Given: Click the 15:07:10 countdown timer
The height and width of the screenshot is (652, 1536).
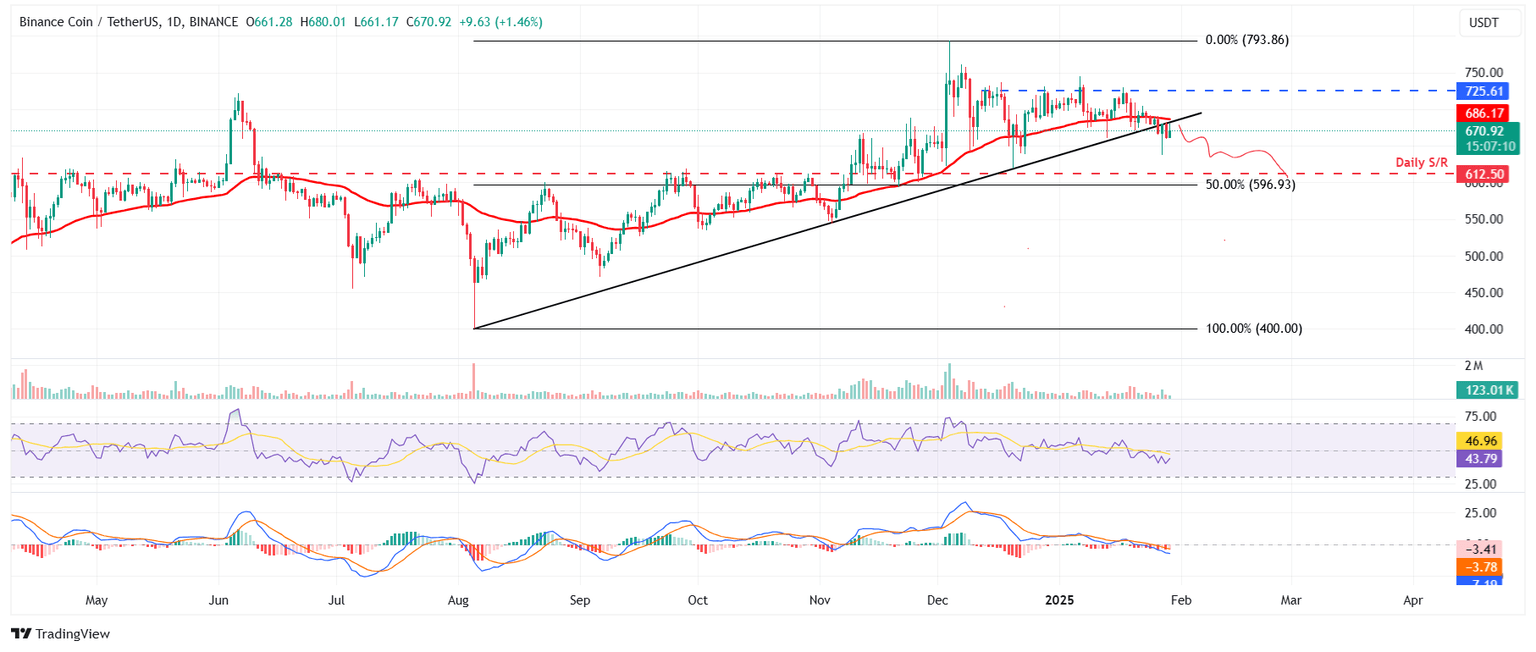Looking at the screenshot, I should (x=1489, y=146).
